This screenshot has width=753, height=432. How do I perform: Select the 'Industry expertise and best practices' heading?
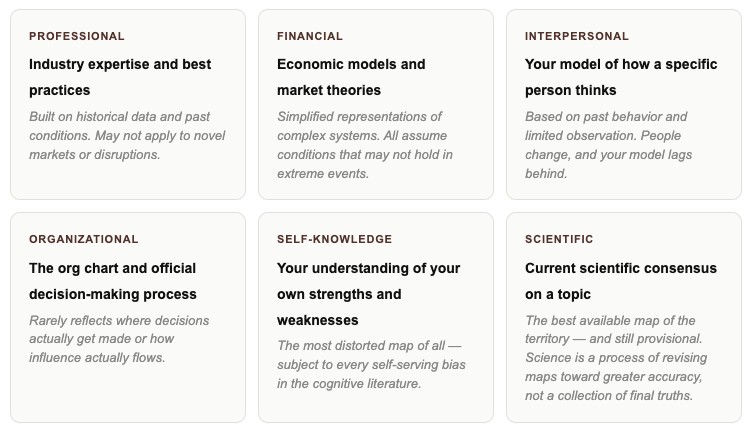(120, 77)
